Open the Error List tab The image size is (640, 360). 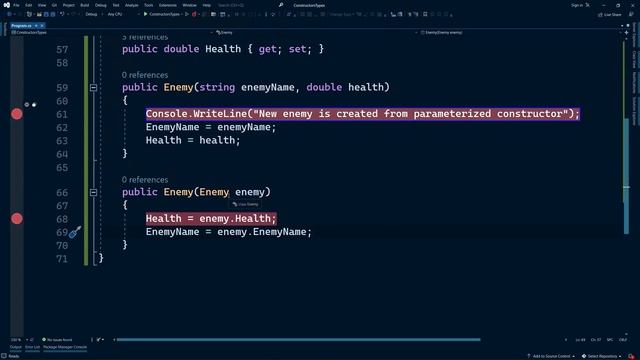point(32,347)
